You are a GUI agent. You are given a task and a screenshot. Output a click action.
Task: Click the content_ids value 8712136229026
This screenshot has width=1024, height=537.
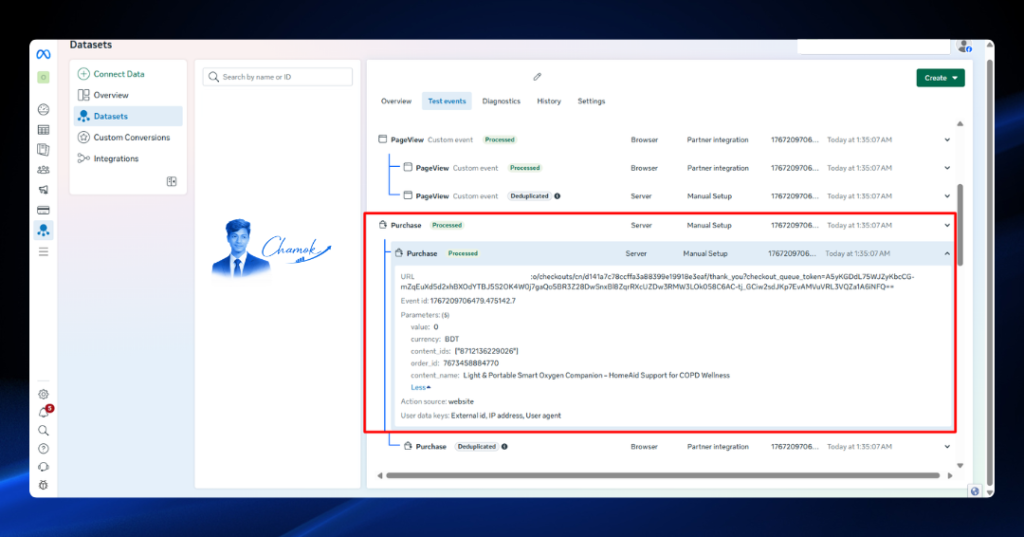point(487,351)
